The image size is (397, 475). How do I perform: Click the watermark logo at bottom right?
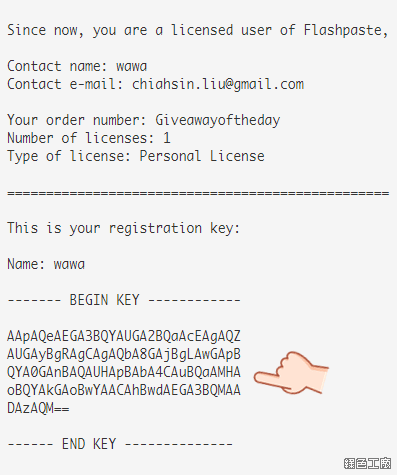367,463
